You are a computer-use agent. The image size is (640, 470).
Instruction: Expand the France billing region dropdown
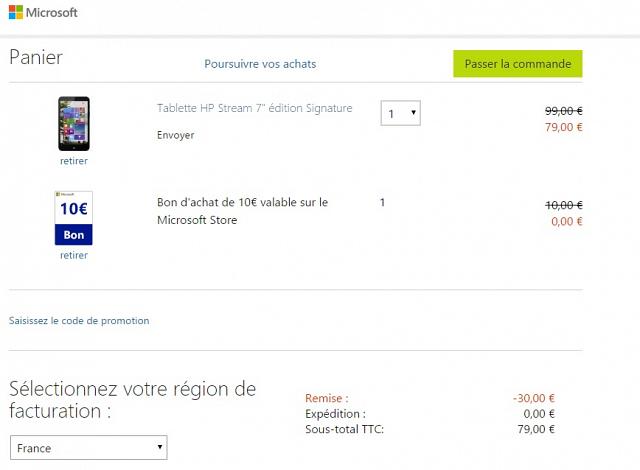coord(88,448)
